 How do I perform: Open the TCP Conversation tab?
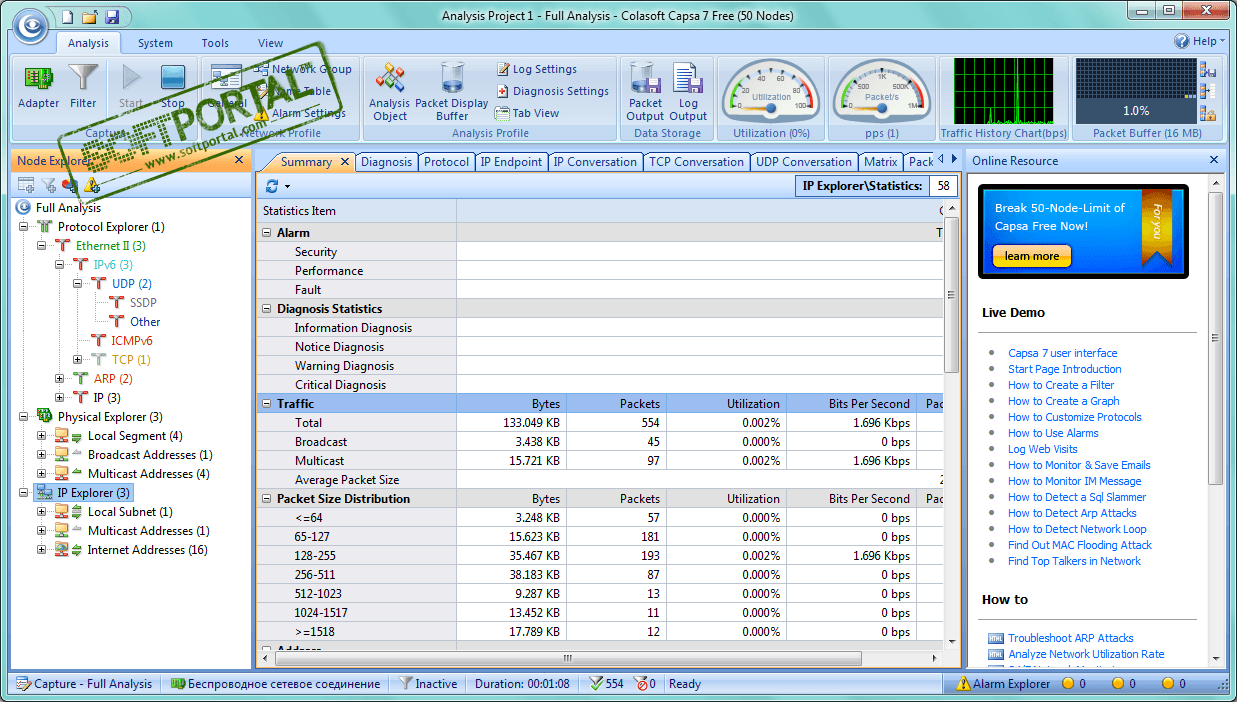(696, 162)
